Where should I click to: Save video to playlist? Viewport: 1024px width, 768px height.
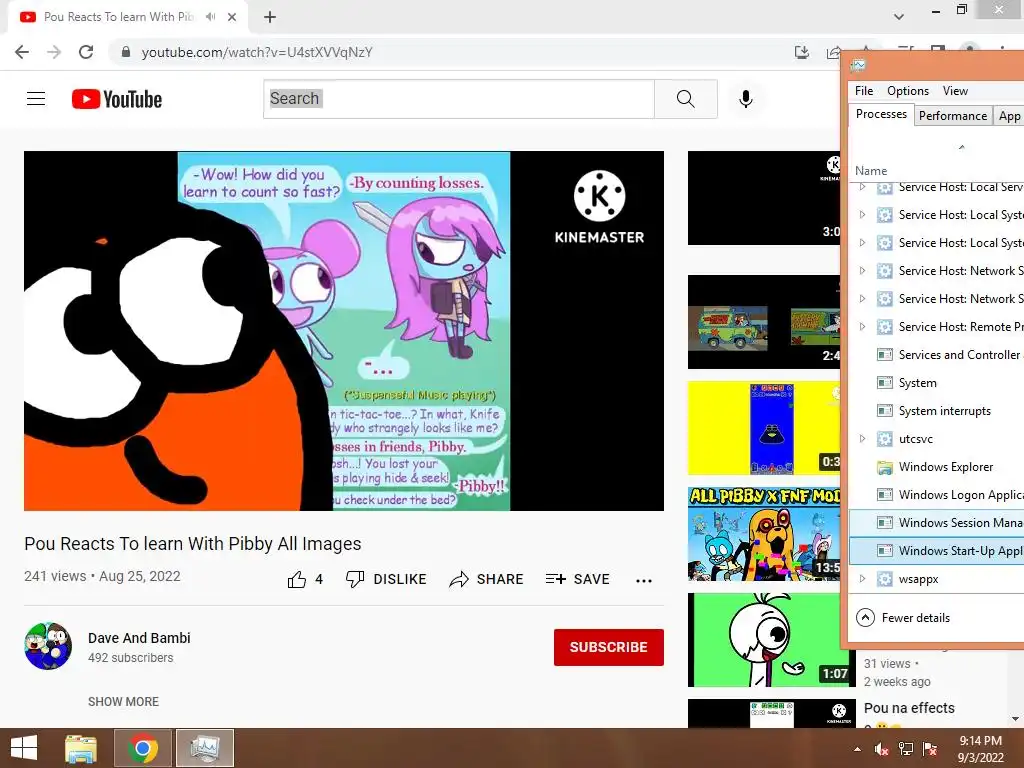(577, 579)
